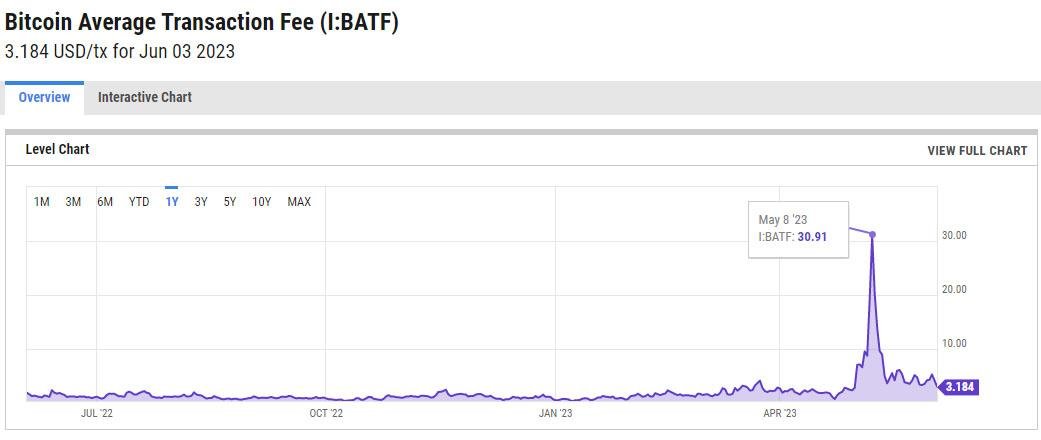Viewport: 1041px width, 440px height.
Task: Select the 3M time range
Action: coord(73,202)
